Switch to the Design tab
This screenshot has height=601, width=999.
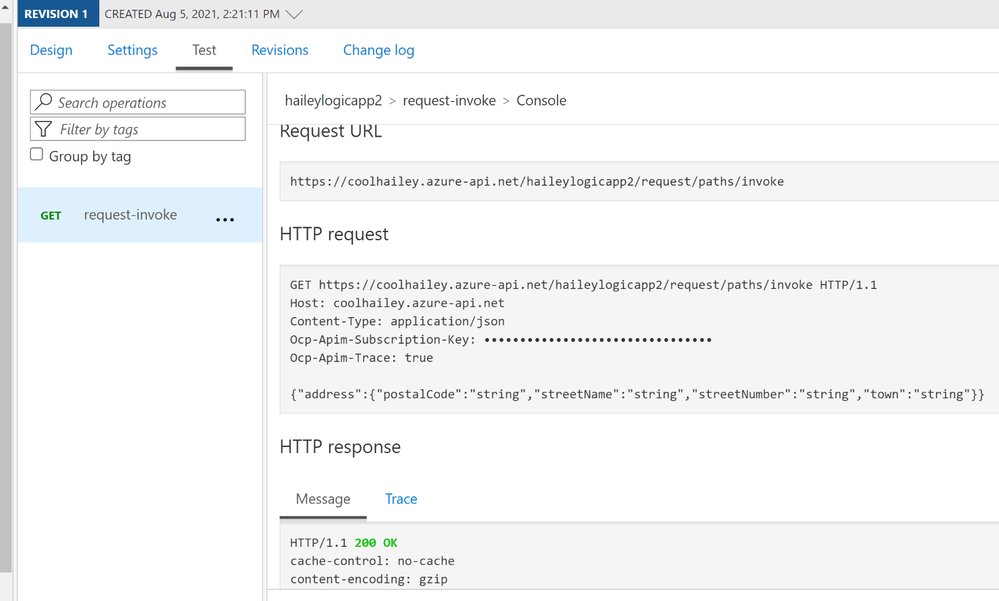51,50
